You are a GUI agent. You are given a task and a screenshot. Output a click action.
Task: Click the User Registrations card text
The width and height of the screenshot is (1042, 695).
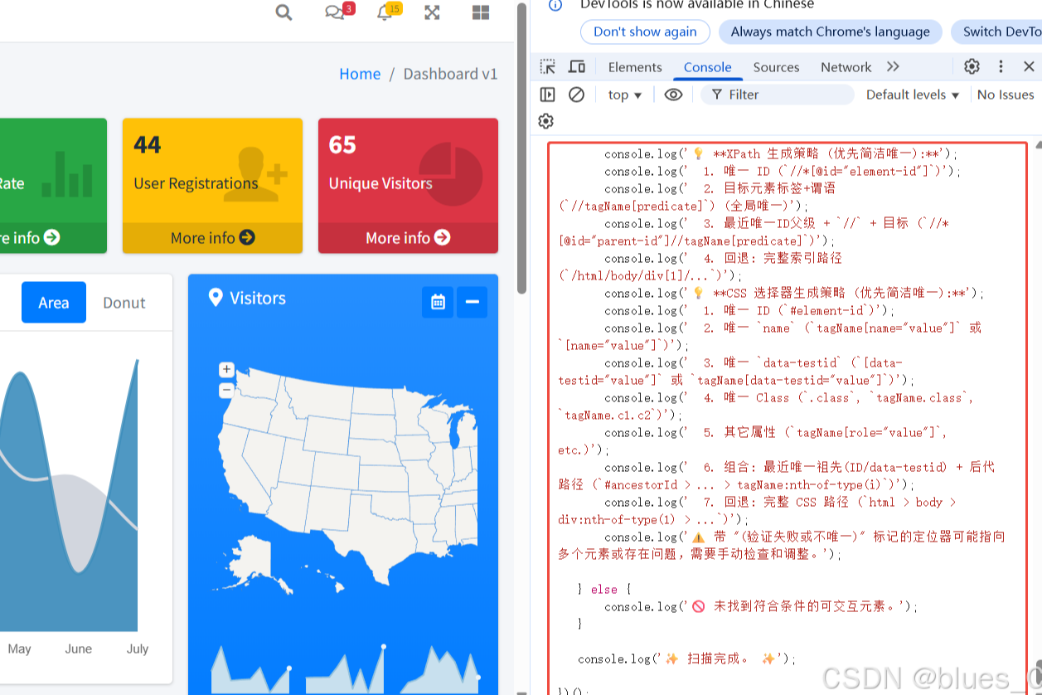point(195,183)
